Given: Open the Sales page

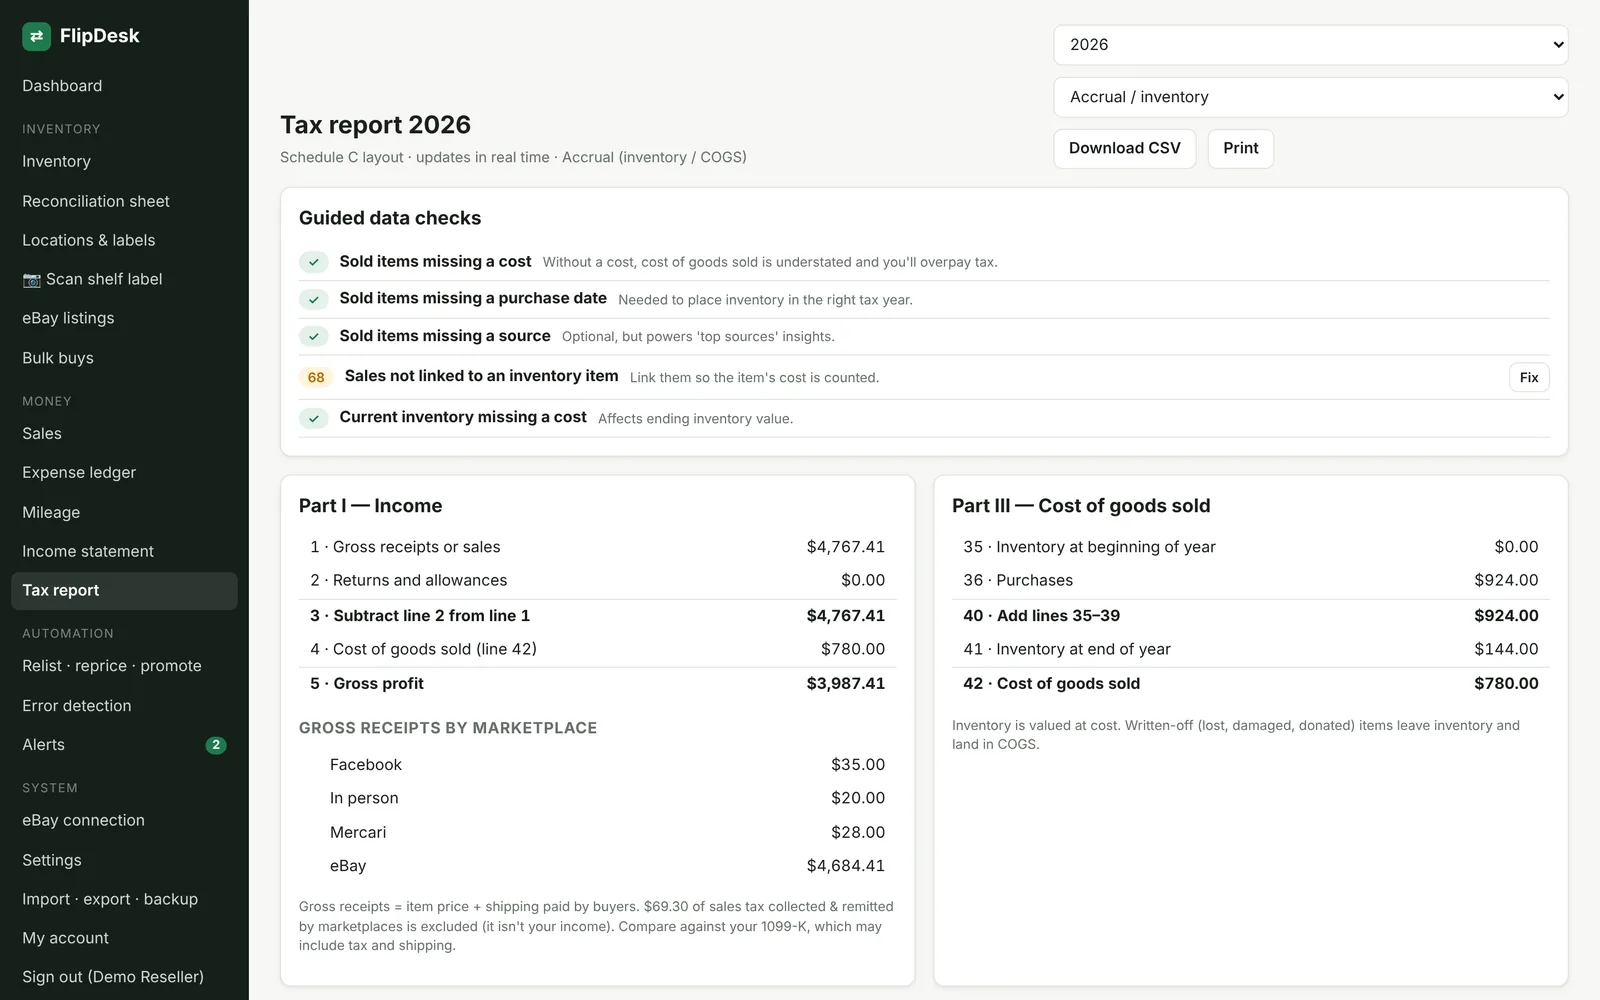Looking at the screenshot, I should click(x=124, y=433).
